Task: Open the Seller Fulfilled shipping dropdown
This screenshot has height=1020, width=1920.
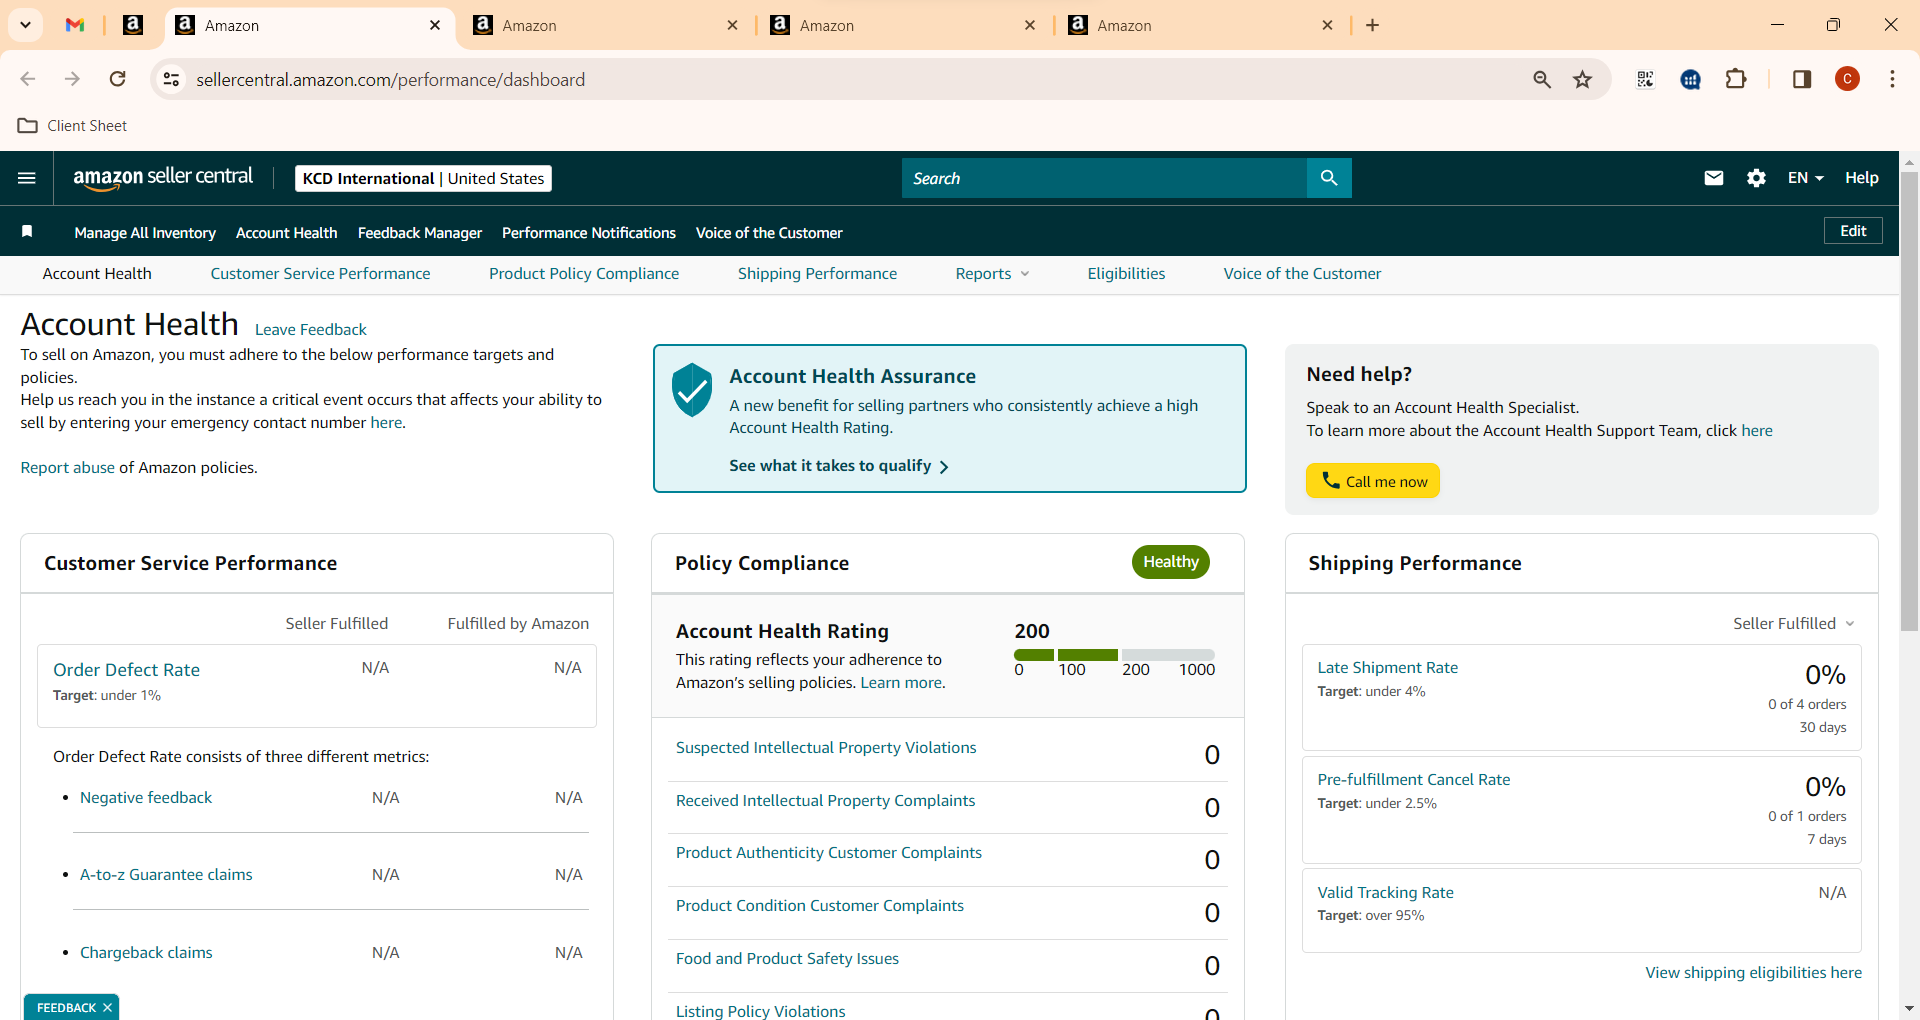Action: [x=1794, y=623]
